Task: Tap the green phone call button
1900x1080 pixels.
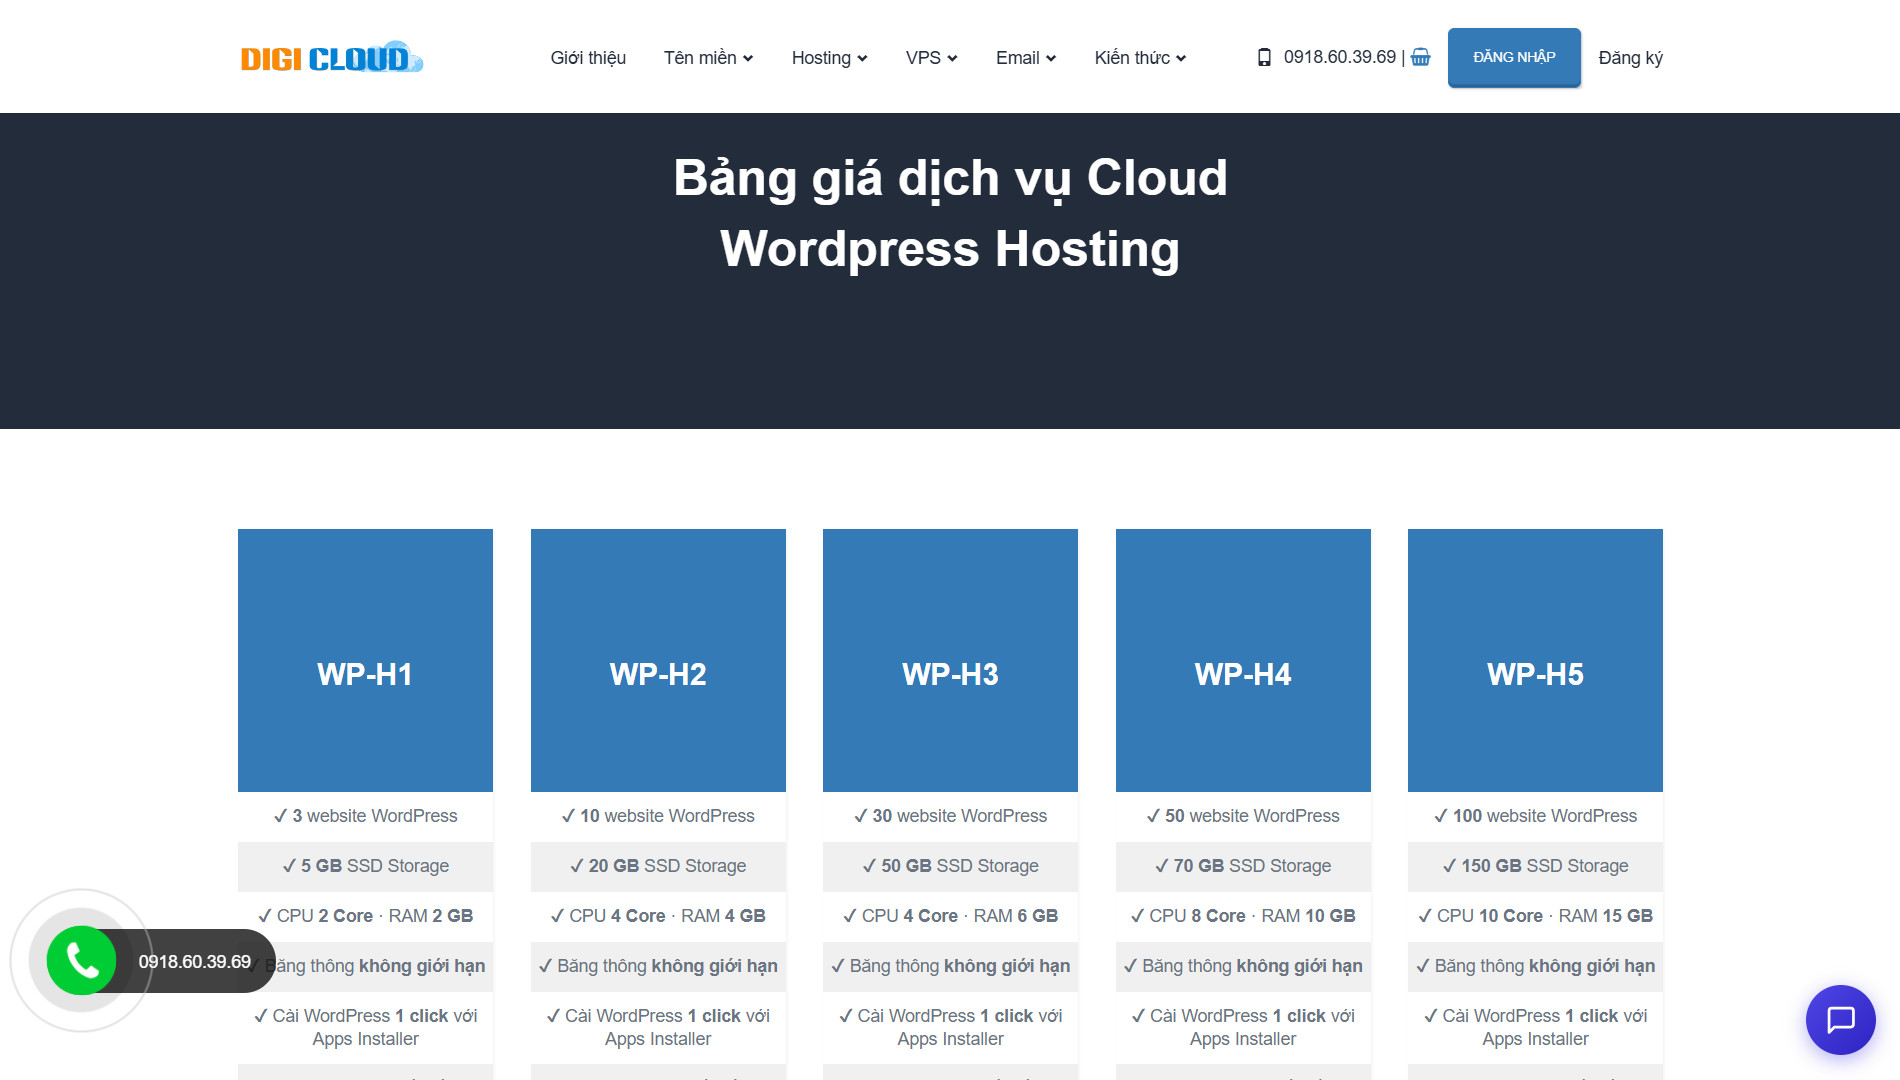Action: click(x=81, y=961)
